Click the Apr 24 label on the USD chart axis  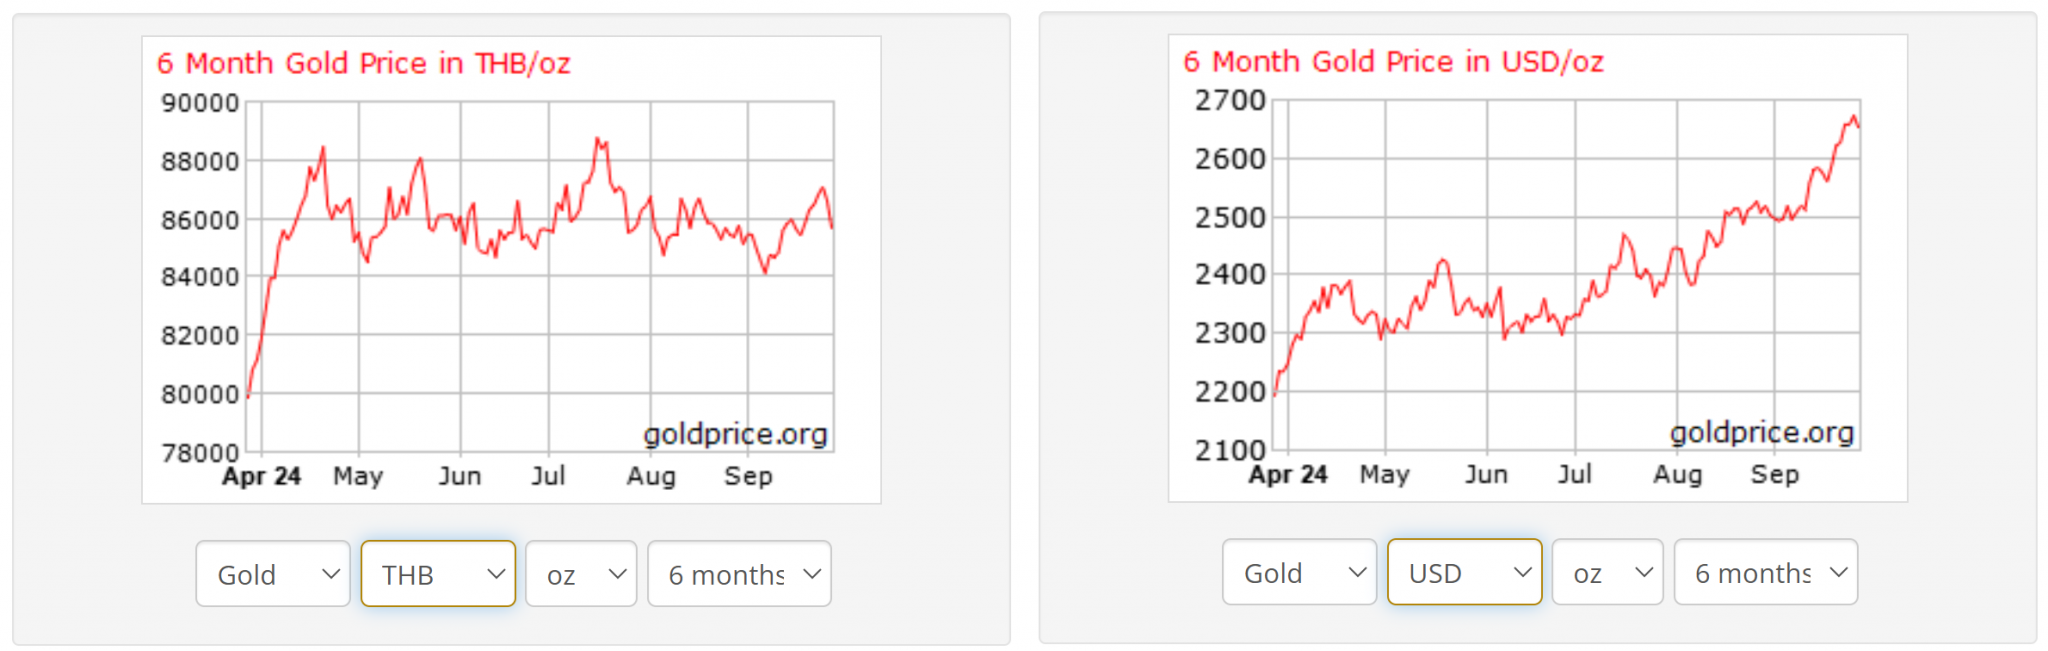click(1287, 474)
